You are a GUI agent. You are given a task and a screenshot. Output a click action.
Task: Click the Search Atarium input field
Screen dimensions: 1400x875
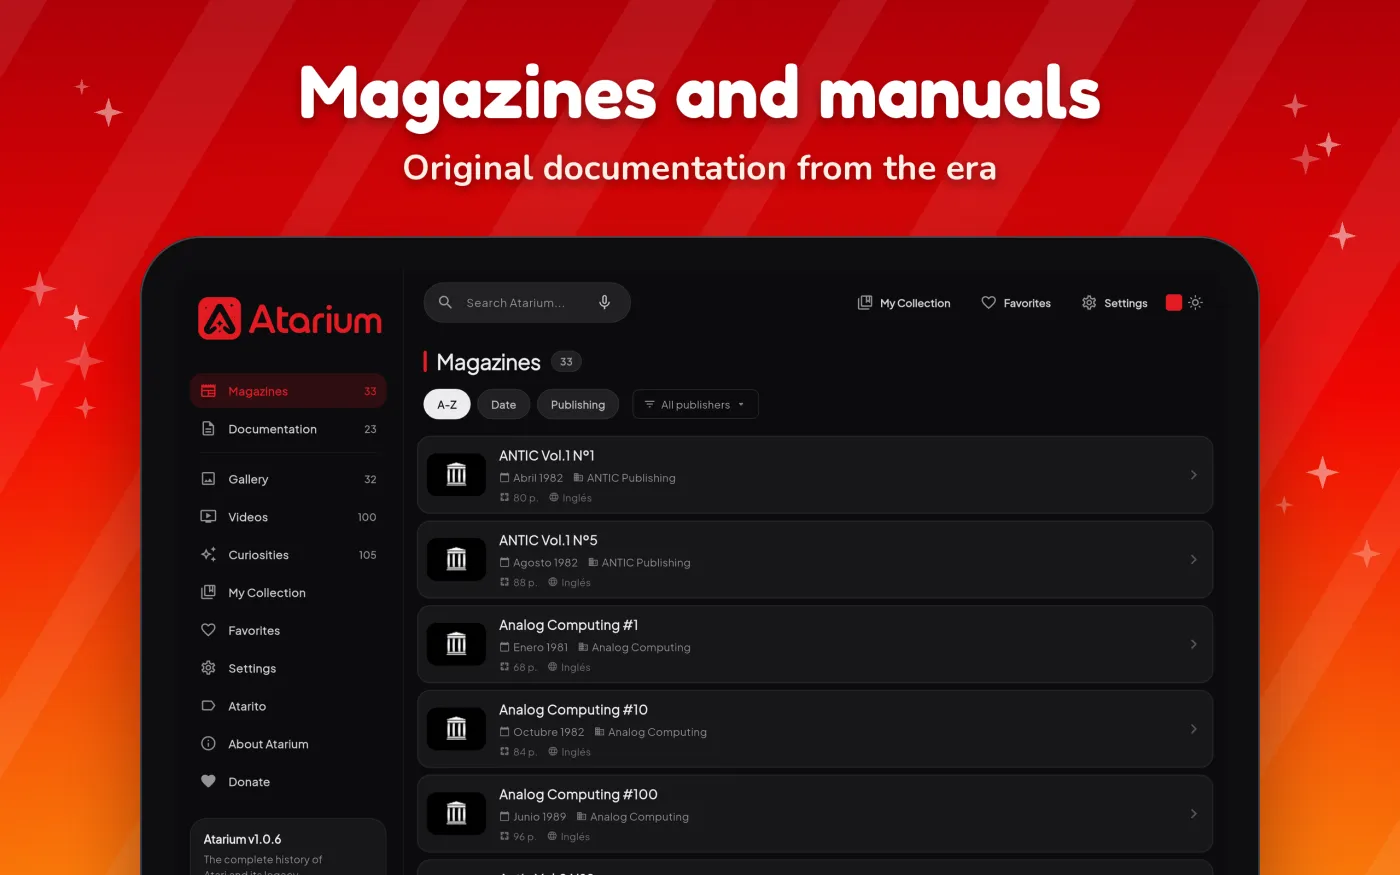click(527, 302)
